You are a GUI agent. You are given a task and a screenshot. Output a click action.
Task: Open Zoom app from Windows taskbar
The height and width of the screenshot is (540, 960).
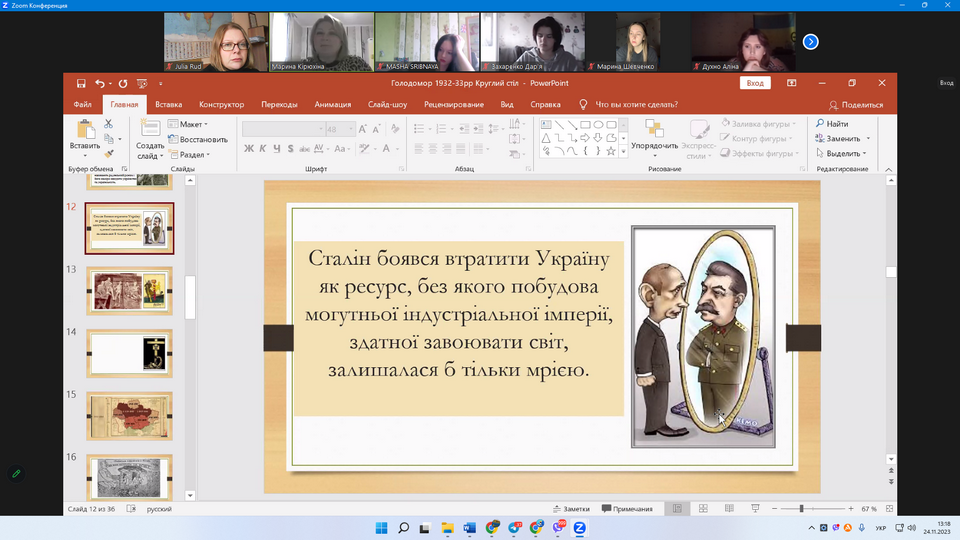click(579, 528)
